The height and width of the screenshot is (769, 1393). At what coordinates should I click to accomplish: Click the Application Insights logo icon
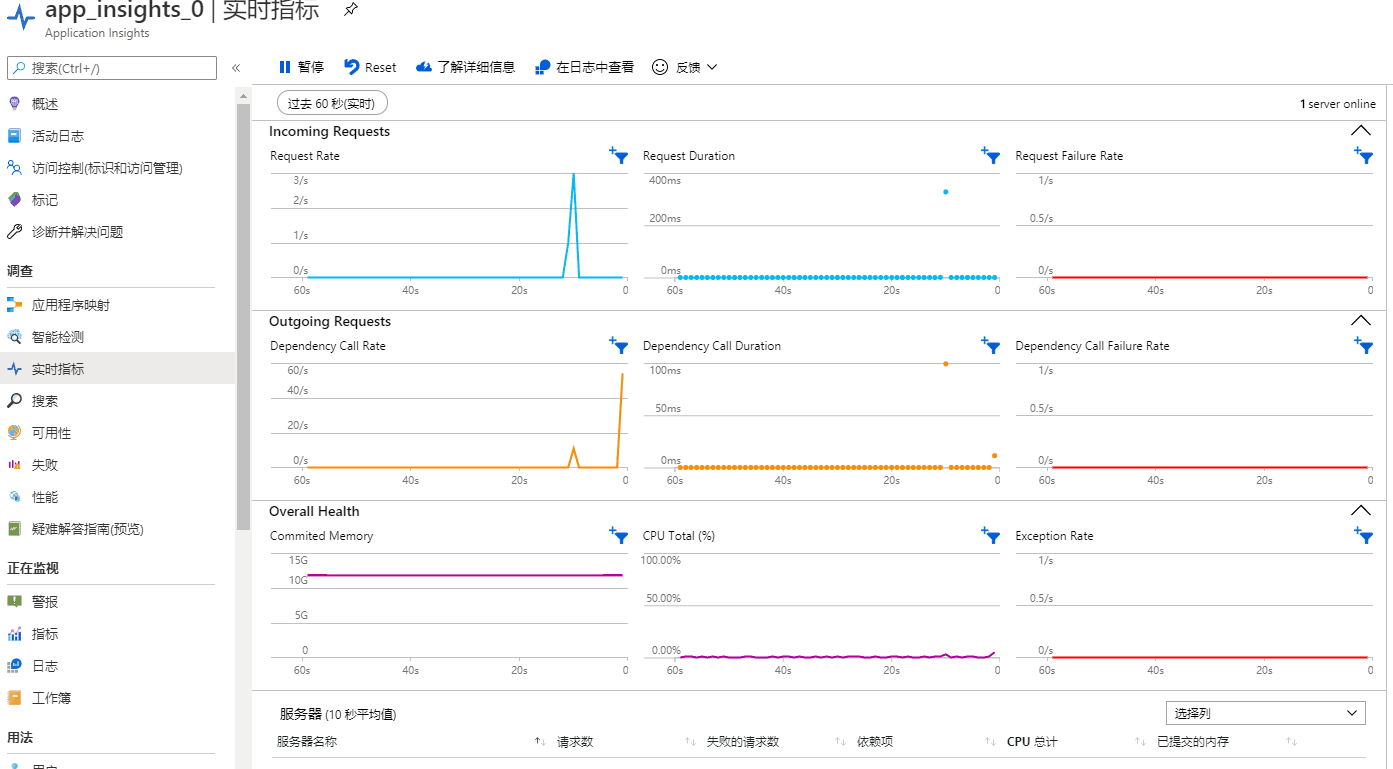[20, 19]
